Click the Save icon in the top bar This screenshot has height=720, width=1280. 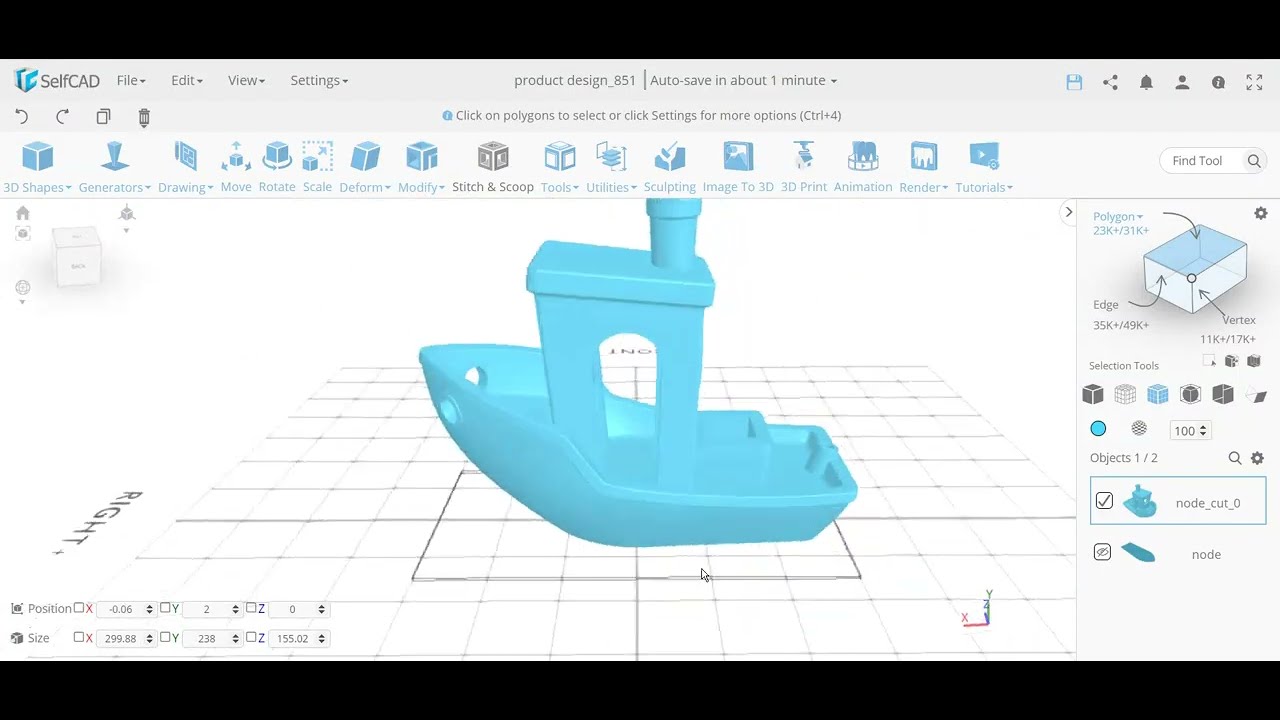[x=1074, y=82]
